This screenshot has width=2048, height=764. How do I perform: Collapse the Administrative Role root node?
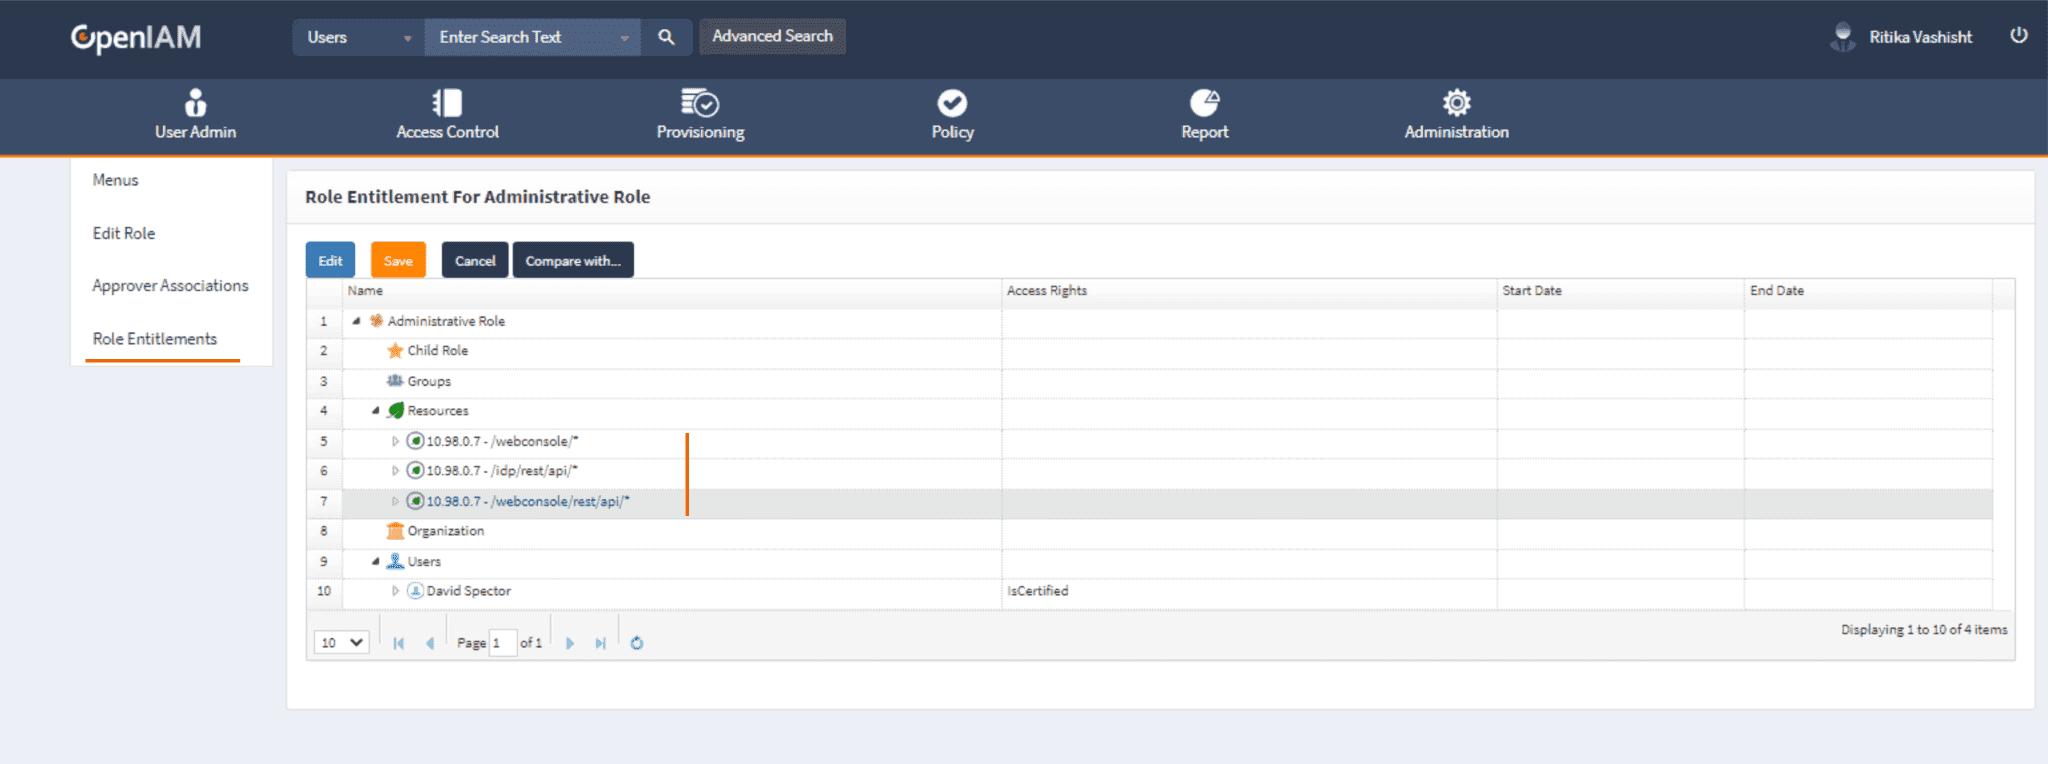[x=356, y=321]
